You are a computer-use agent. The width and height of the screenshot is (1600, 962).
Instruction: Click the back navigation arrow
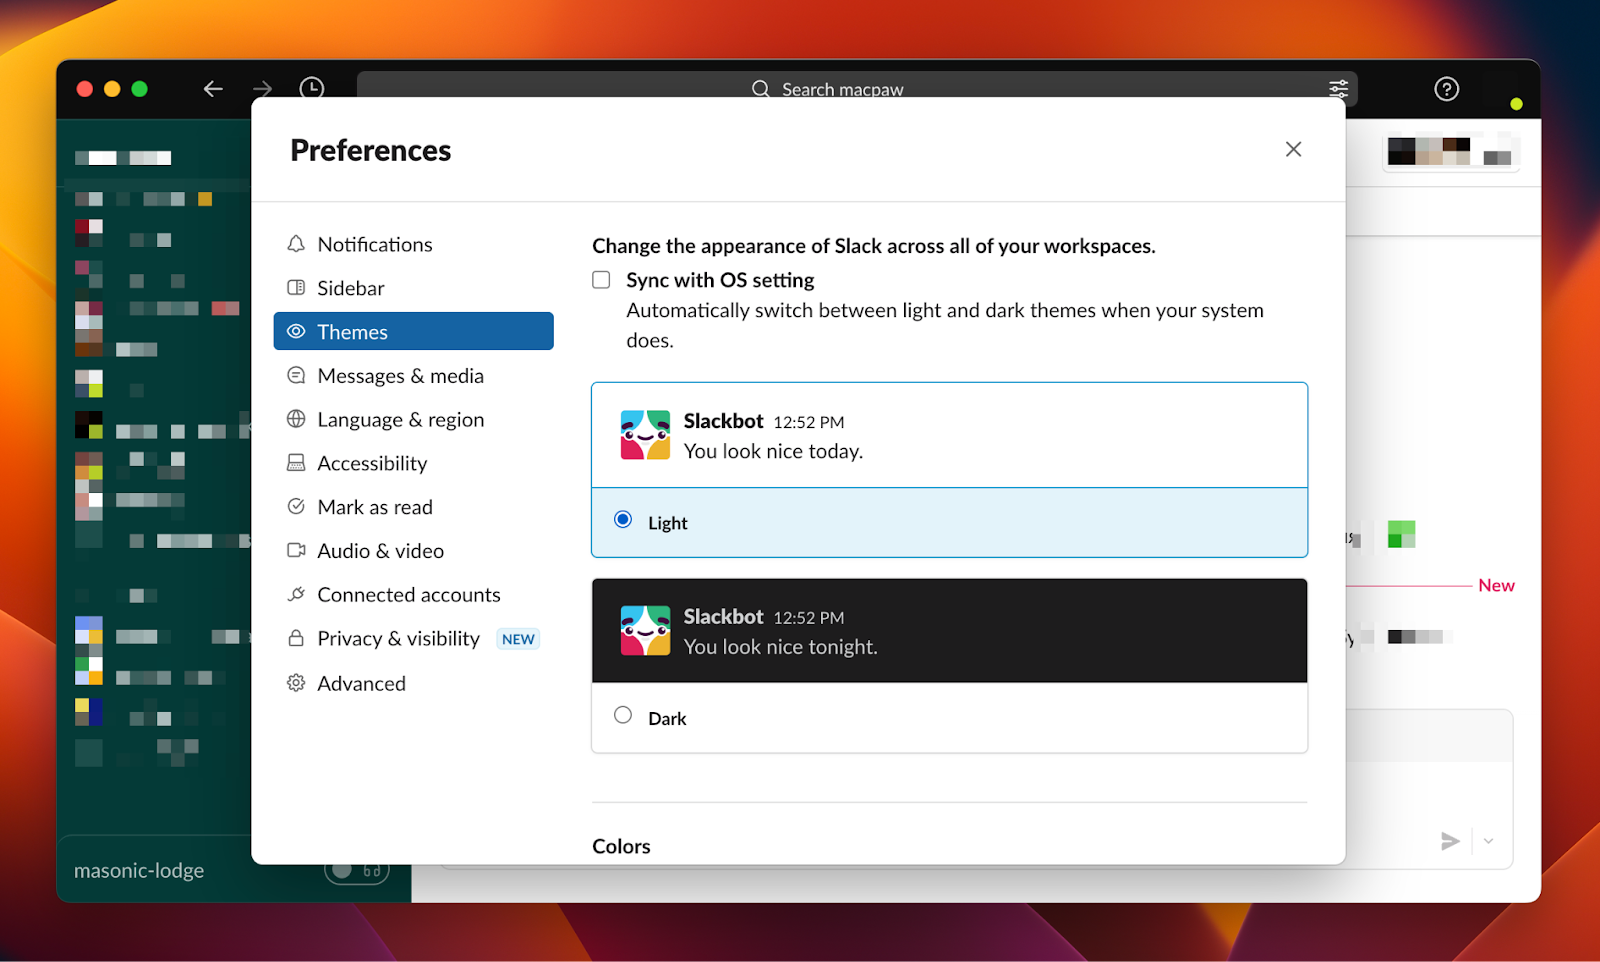(213, 89)
